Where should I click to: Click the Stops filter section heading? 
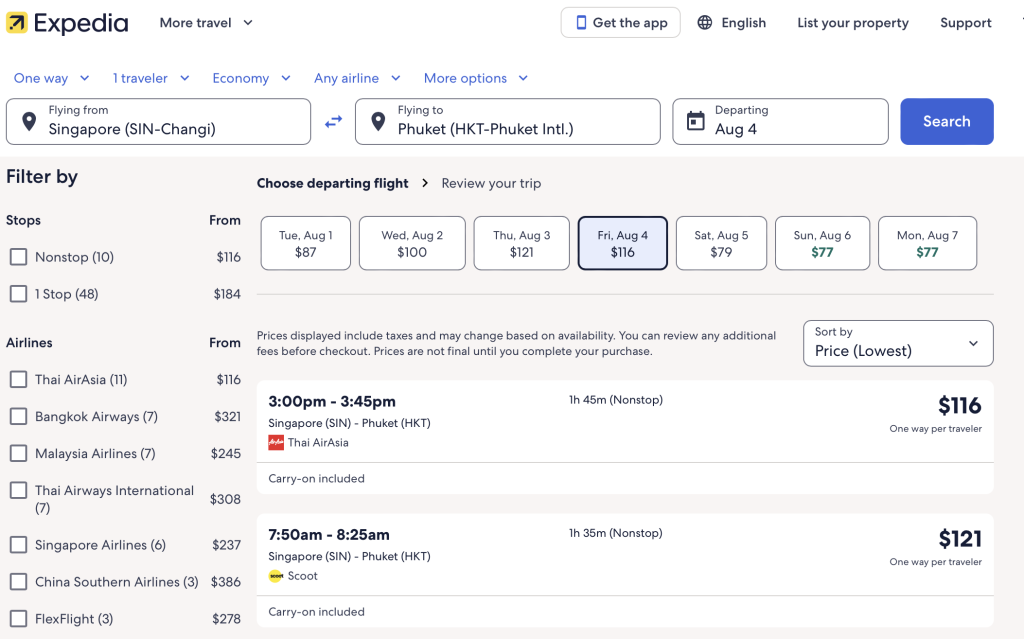(x=24, y=220)
